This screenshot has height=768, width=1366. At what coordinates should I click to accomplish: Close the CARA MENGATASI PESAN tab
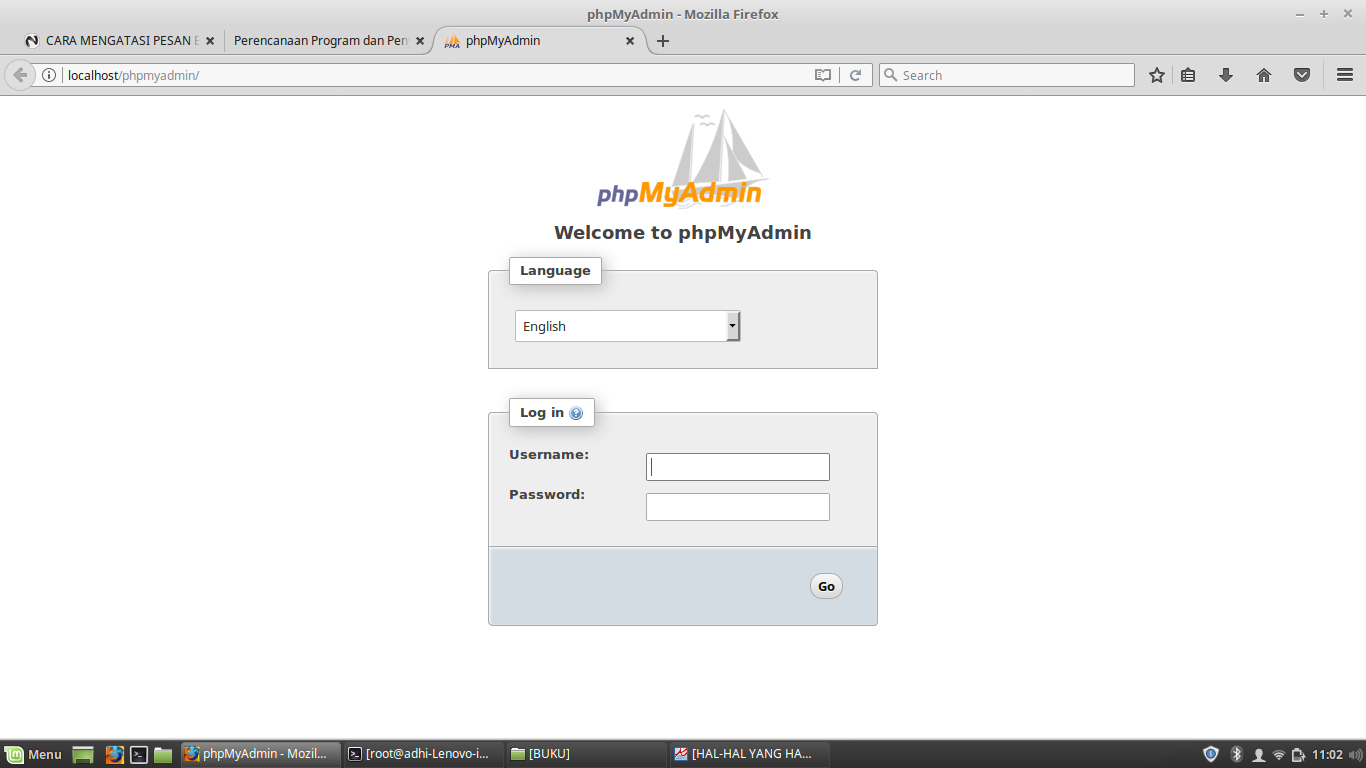pos(210,41)
